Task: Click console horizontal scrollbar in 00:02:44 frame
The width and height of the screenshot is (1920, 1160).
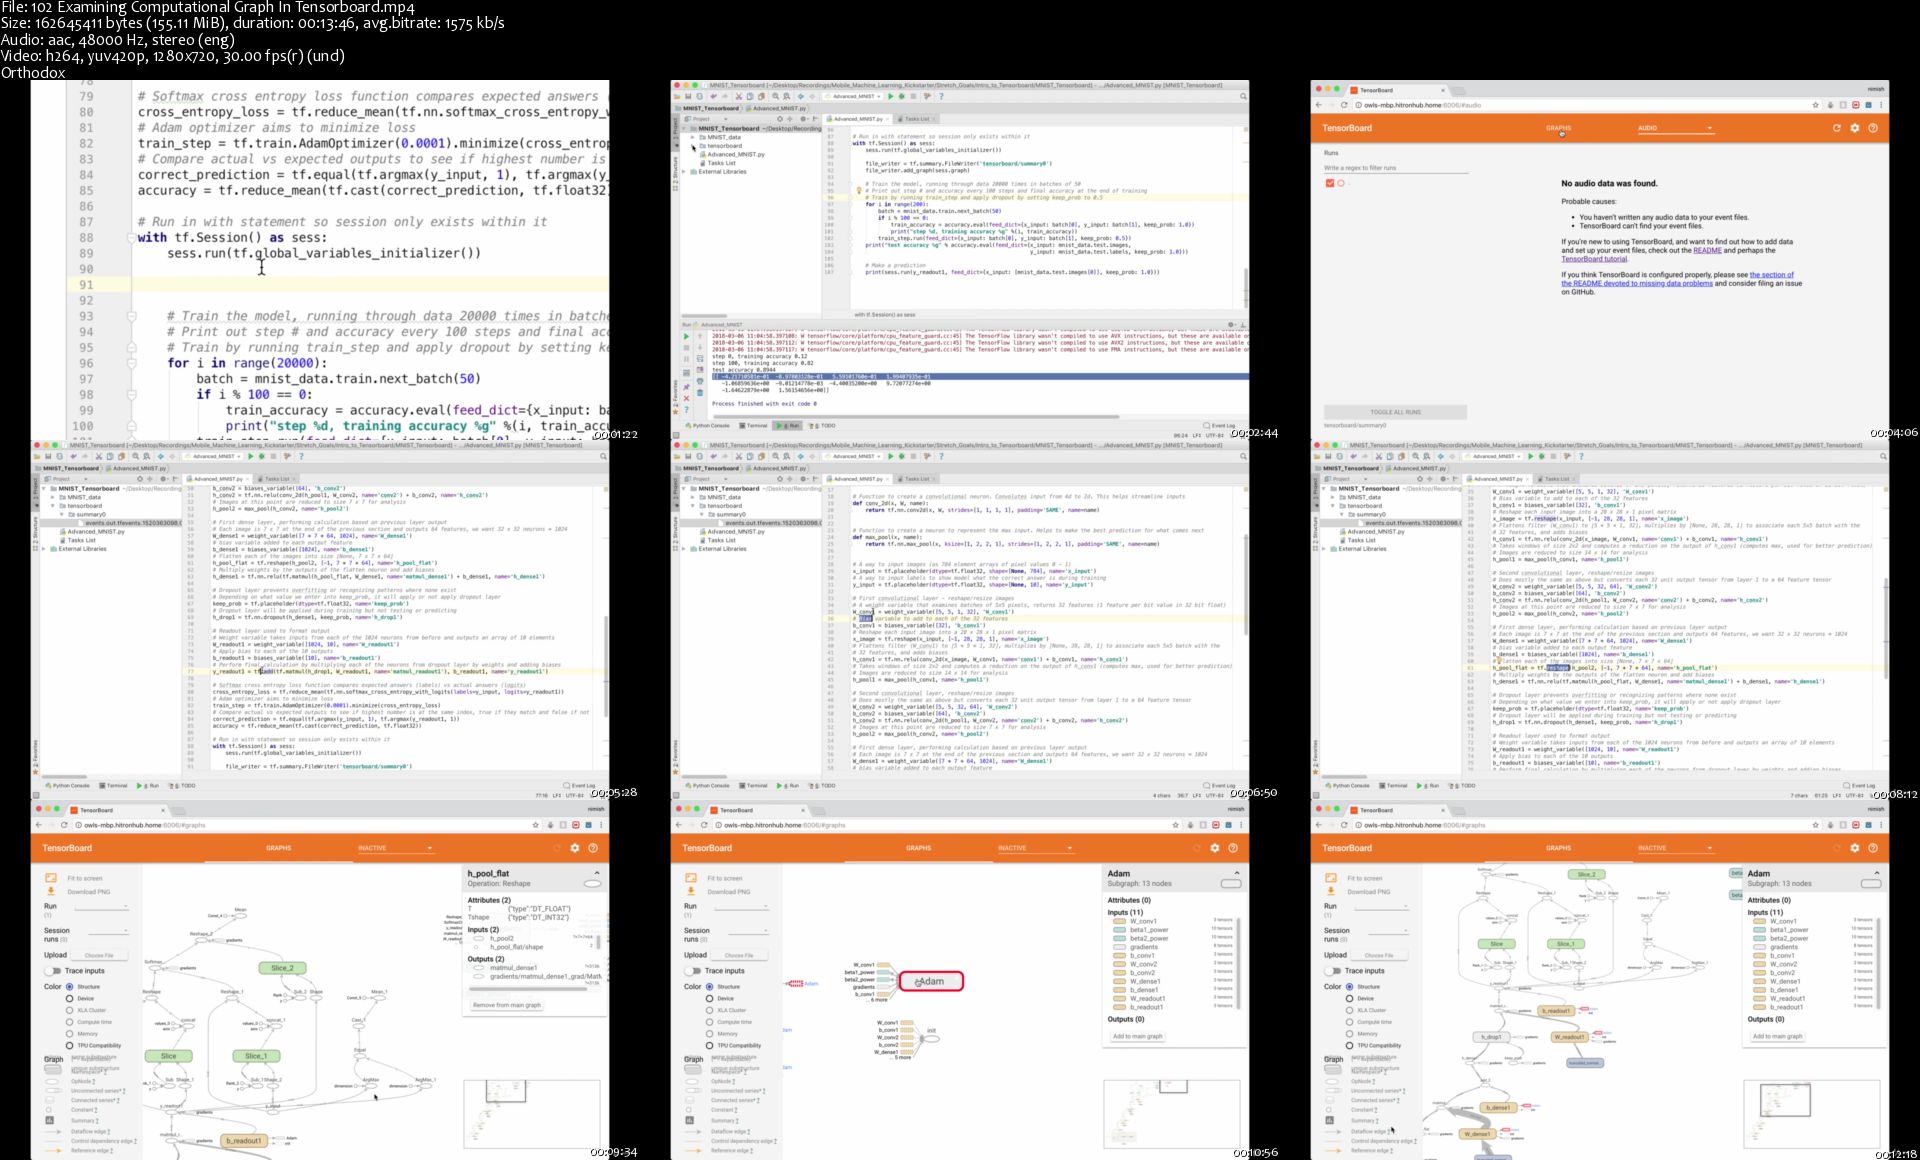Action: coord(914,415)
